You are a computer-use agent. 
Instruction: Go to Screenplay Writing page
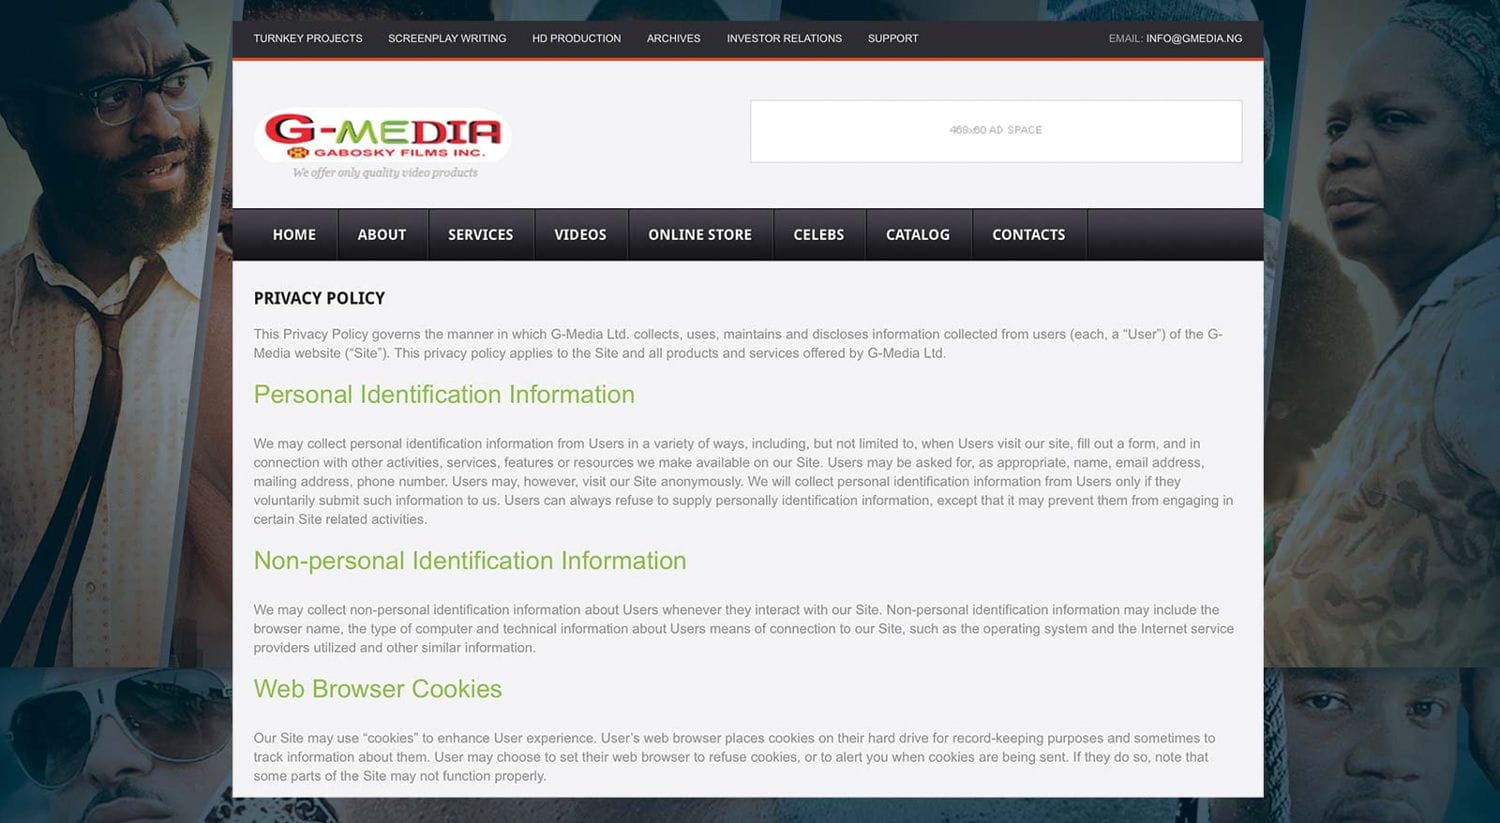click(447, 39)
